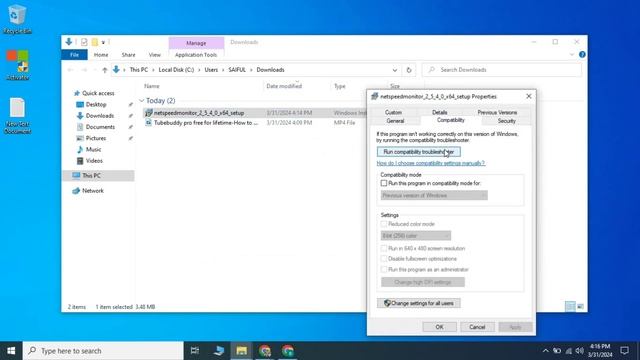Open the notification center icon

tap(624, 351)
